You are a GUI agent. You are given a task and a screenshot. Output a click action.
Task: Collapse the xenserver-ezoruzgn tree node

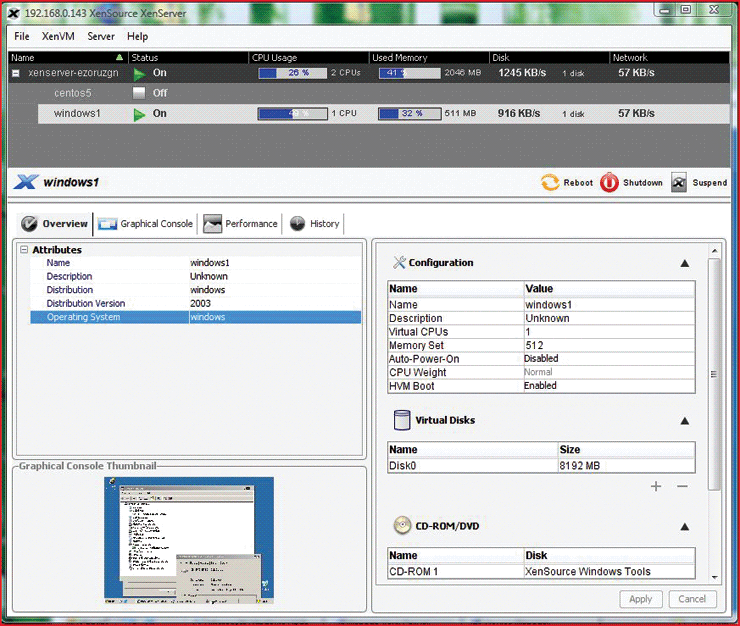point(16,73)
